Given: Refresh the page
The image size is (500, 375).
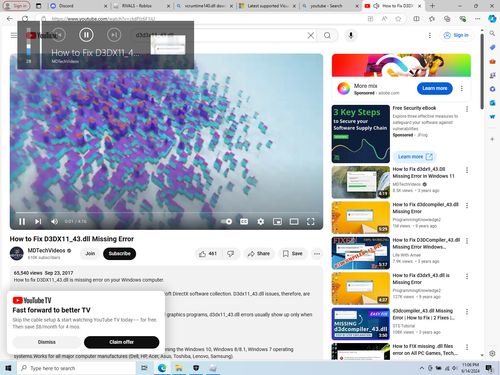Looking at the screenshot, I should coord(25,19).
